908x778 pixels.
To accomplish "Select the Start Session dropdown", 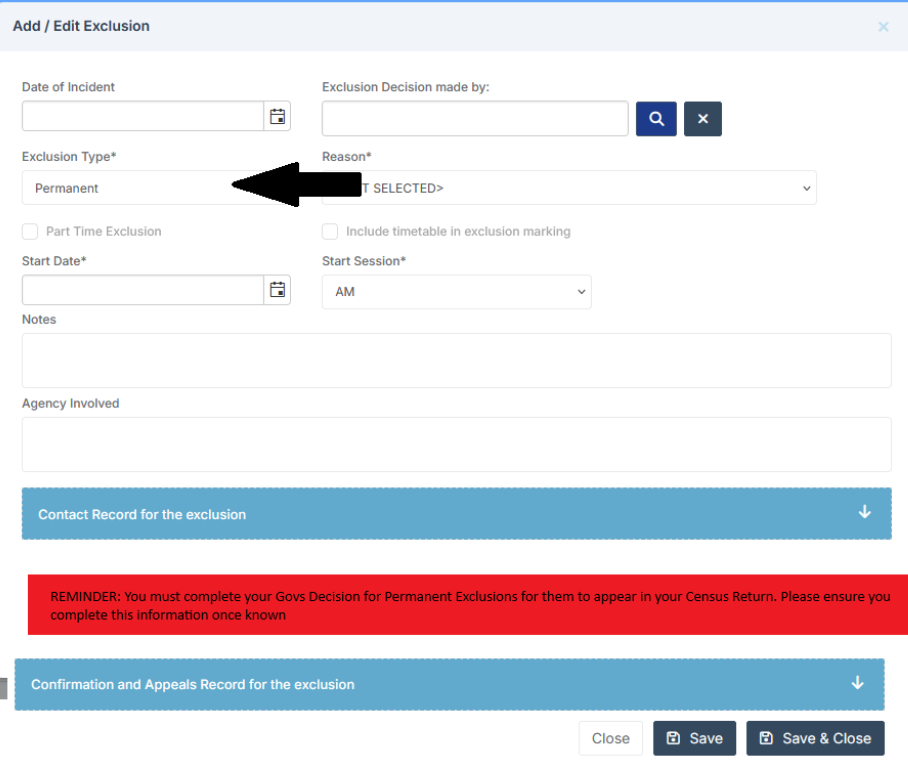I will coord(456,292).
